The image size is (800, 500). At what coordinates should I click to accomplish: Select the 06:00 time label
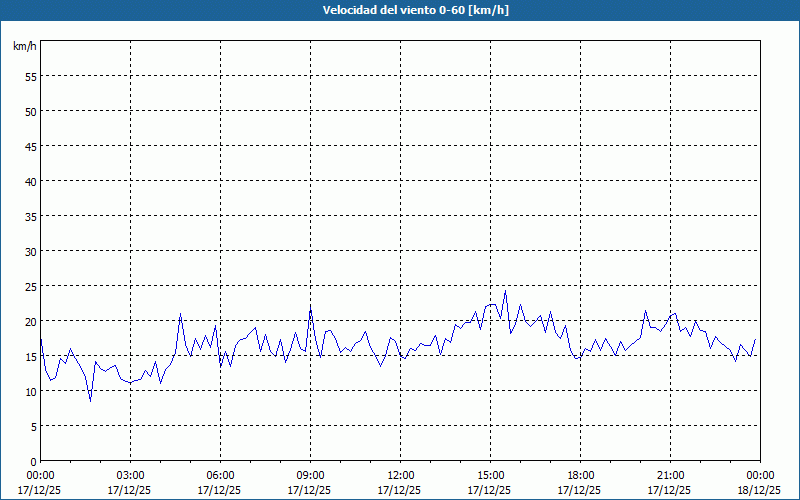(220, 475)
